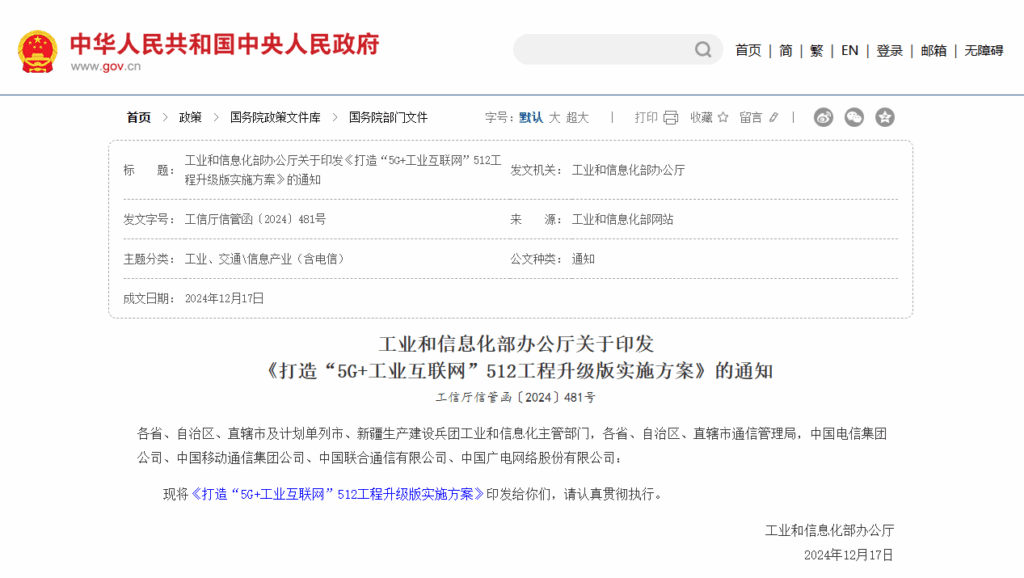Viewport: 1024px width, 578px height.
Task: Switch font size to 超大
Action: [577, 118]
